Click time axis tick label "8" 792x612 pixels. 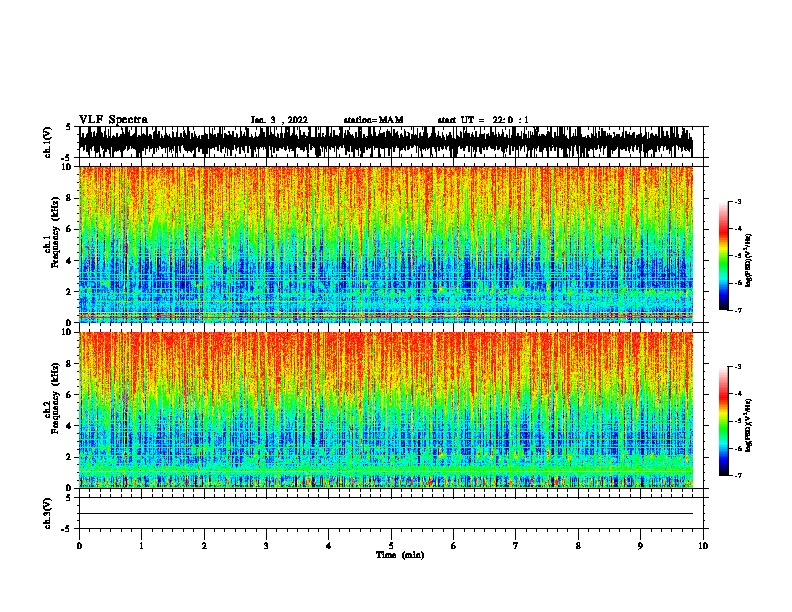click(x=578, y=546)
